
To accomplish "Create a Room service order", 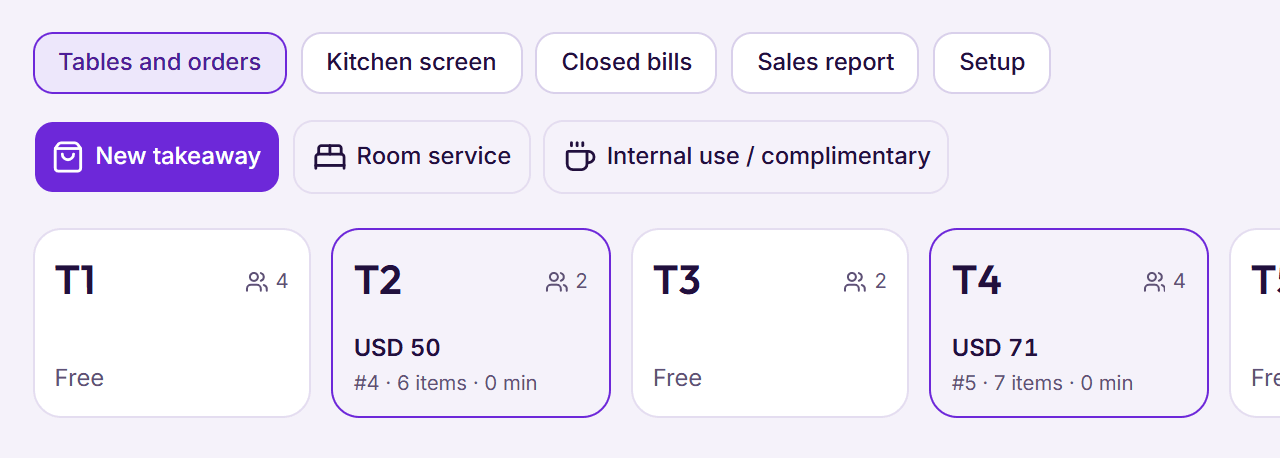I will click(412, 157).
